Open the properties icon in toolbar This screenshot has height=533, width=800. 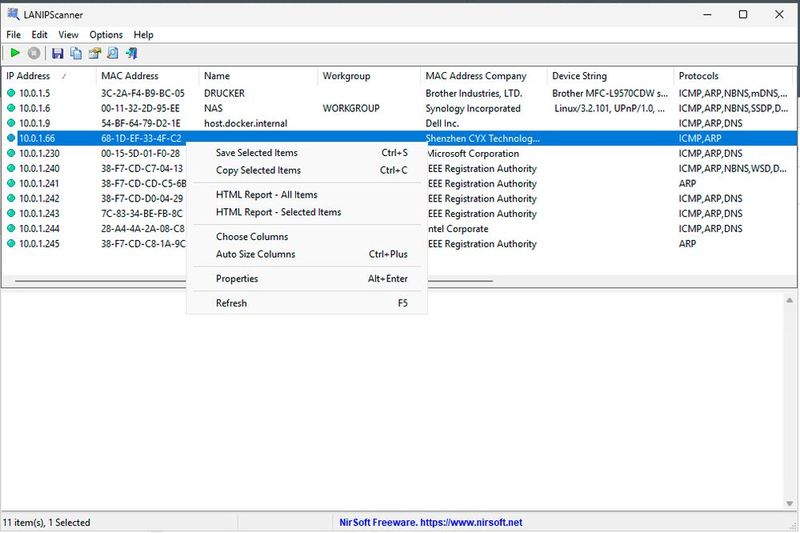(95, 53)
